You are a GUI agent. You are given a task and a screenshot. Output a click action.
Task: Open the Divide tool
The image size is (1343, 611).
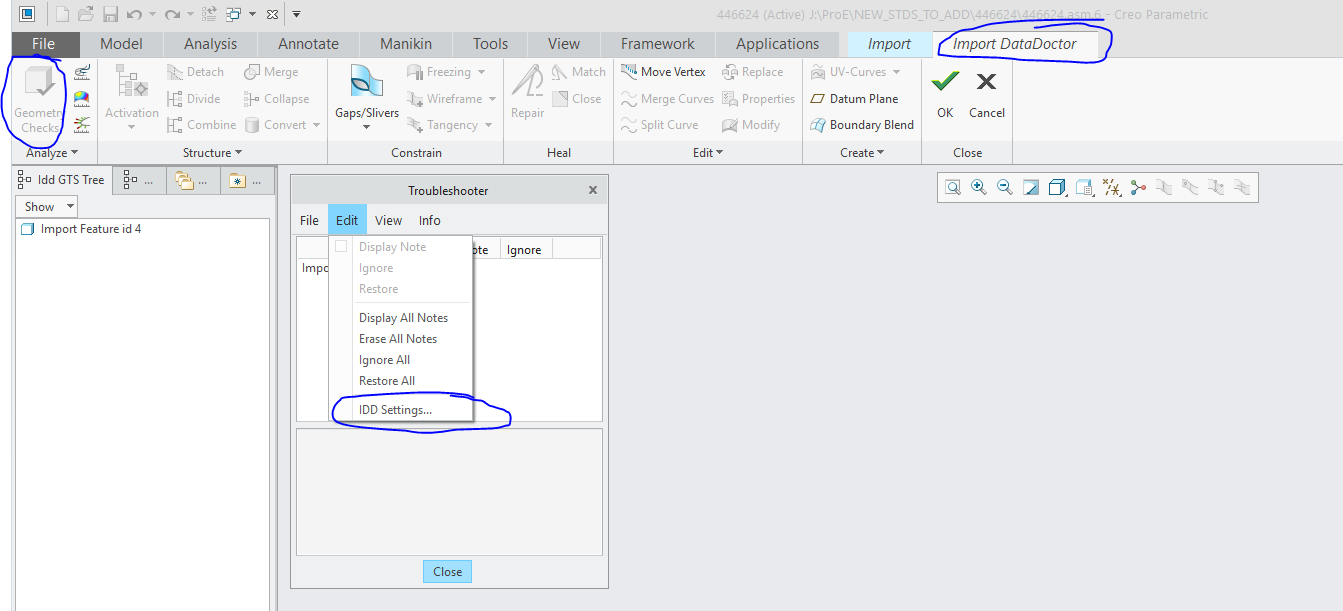click(x=193, y=98)
